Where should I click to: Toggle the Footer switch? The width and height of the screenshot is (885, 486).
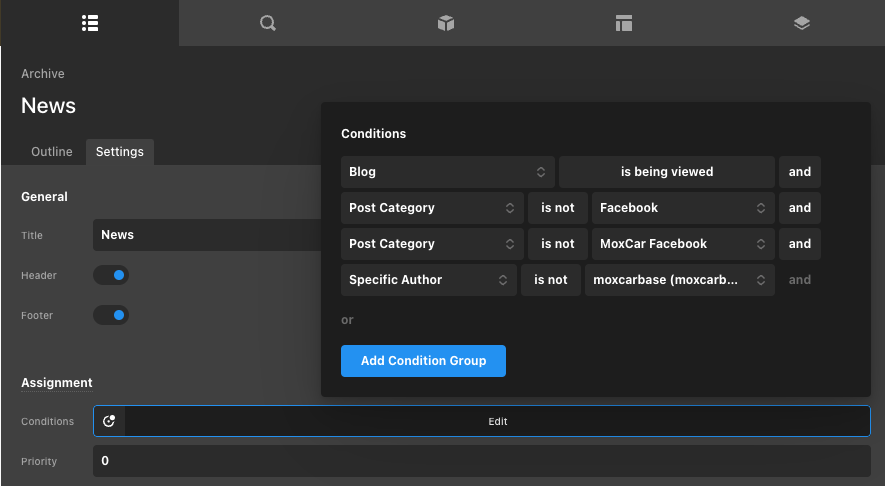point(111,315)
